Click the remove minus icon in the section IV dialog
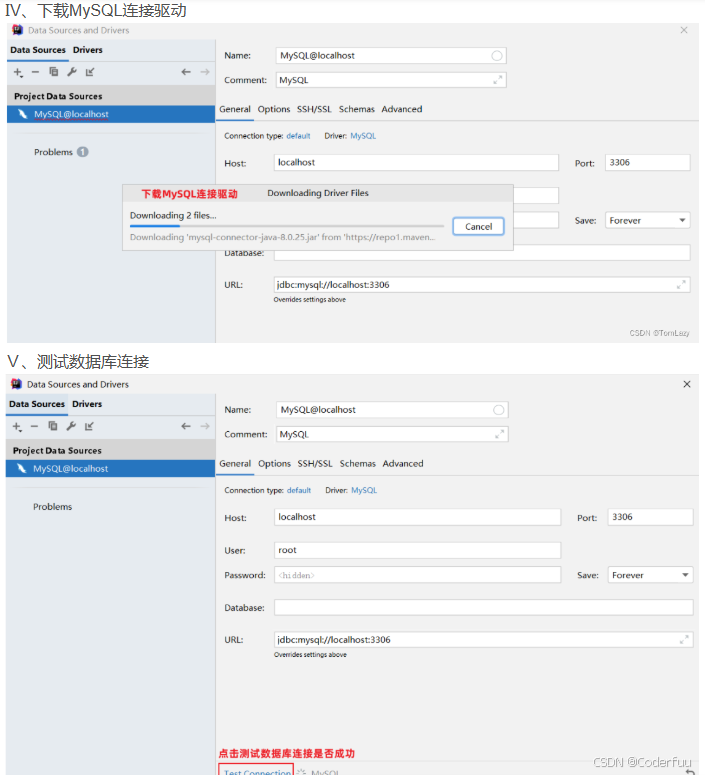 35,72
